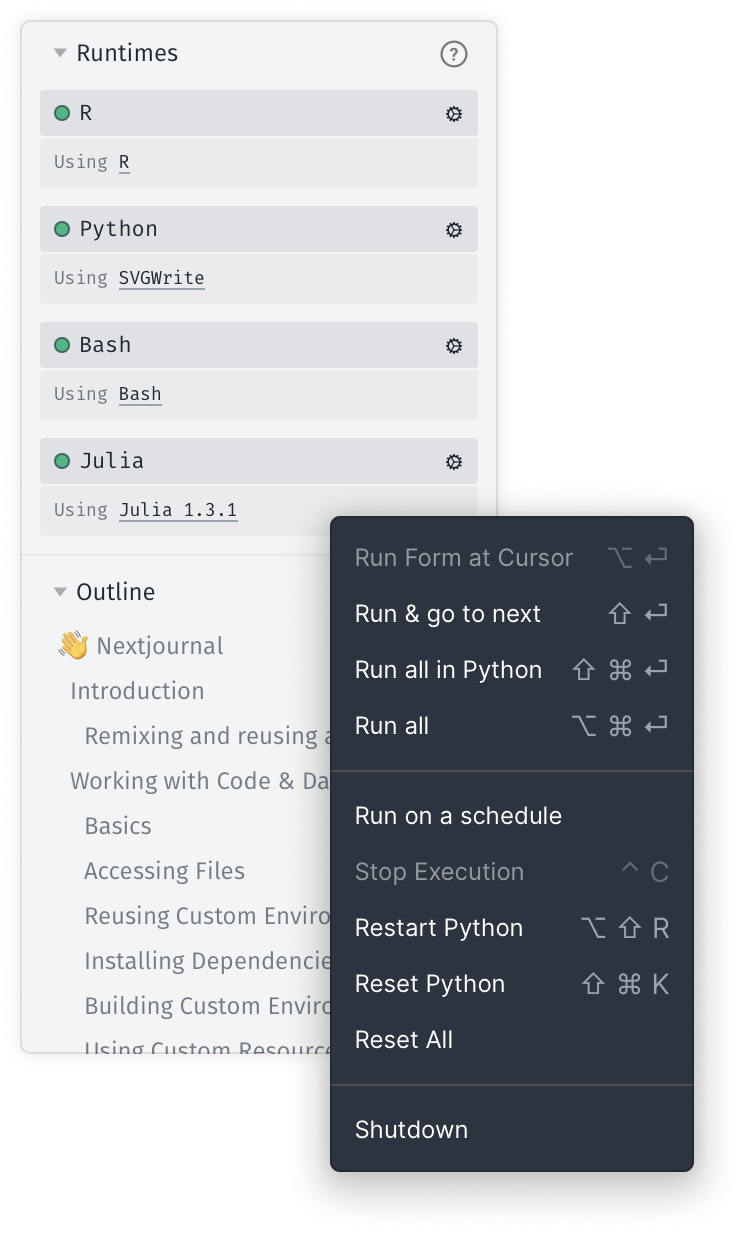Screen dimensions: 744x1234
Task: Select Run & go to next
Action: tap(447, 614)
